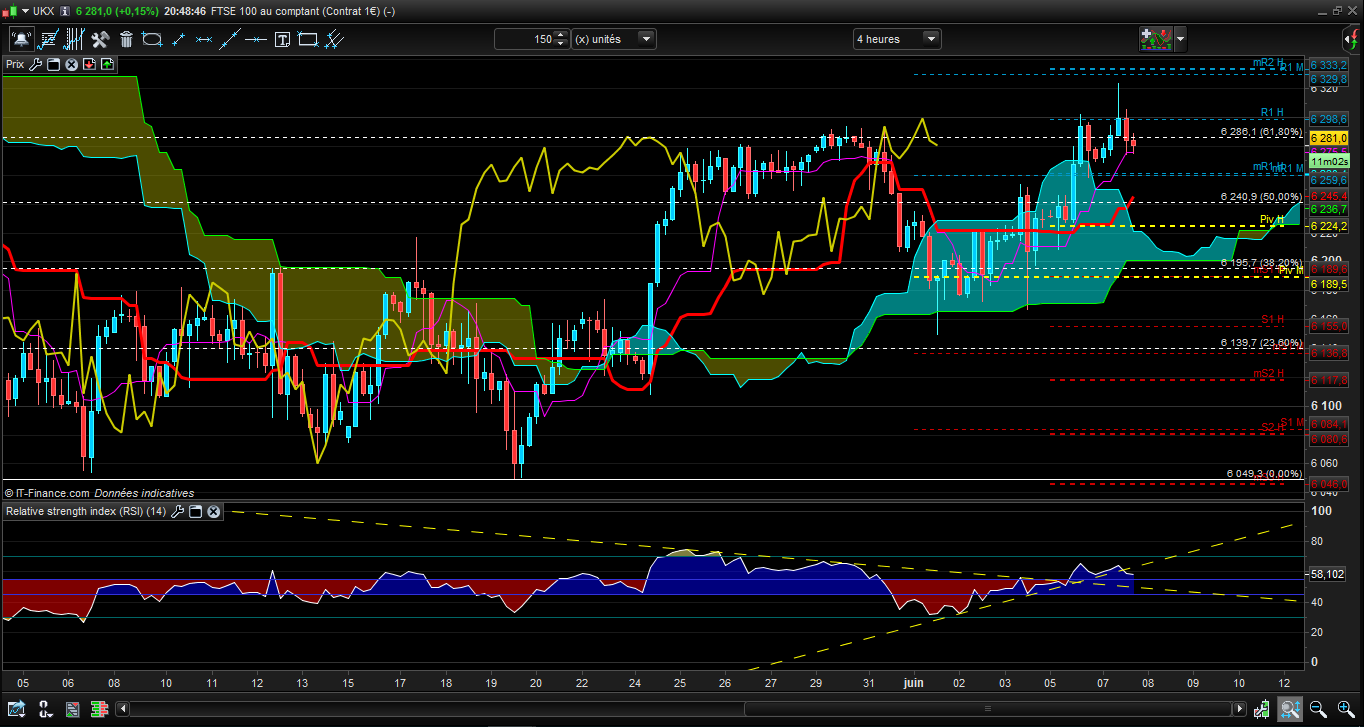Click the zoom out magnifier

[1320, 710]
